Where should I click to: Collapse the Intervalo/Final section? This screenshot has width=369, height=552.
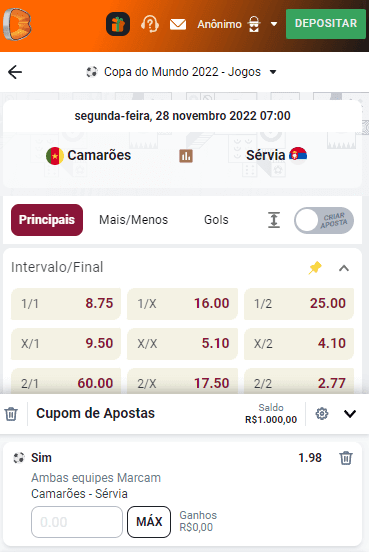pyautogui.click(x=344, y=268)
